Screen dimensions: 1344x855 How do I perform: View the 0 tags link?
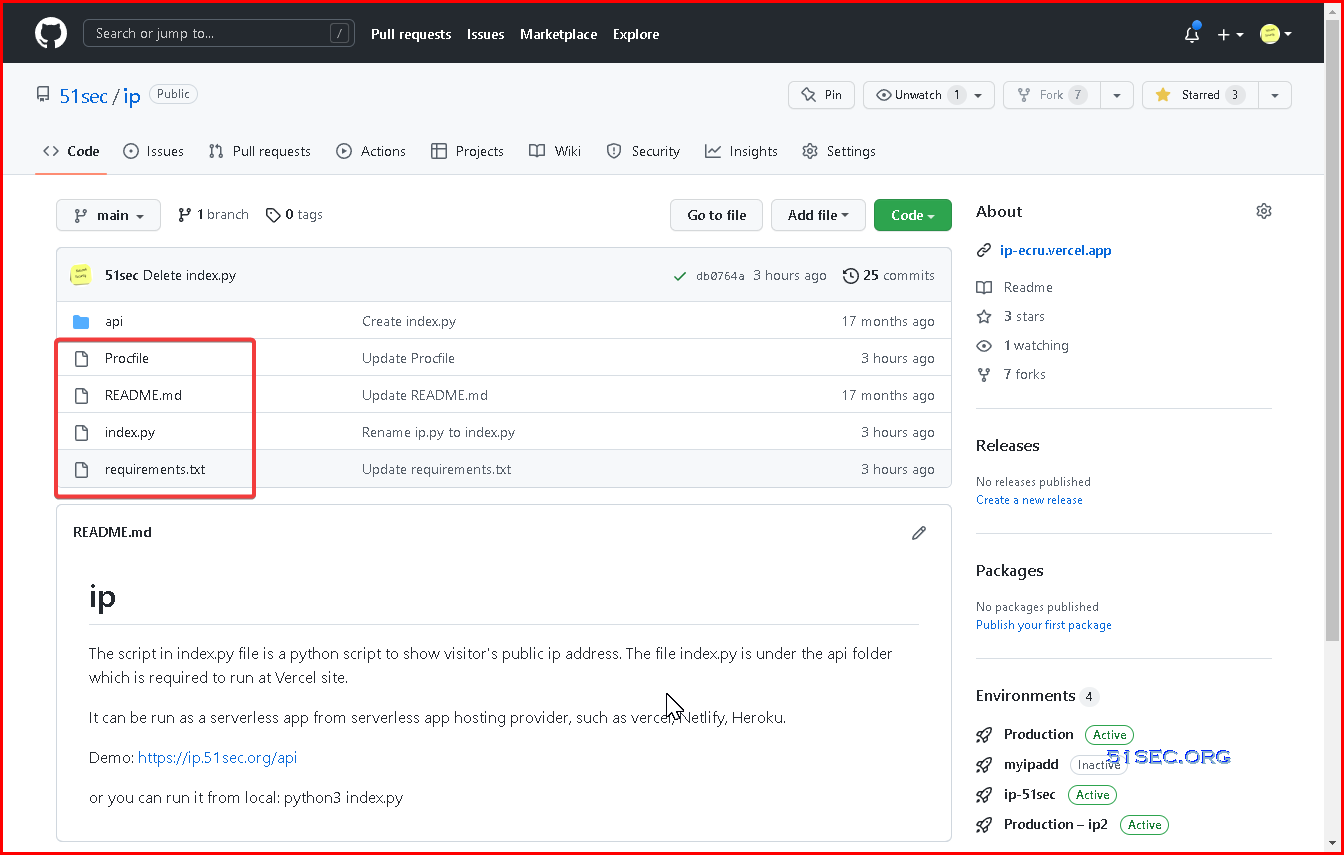pos(294,214)
